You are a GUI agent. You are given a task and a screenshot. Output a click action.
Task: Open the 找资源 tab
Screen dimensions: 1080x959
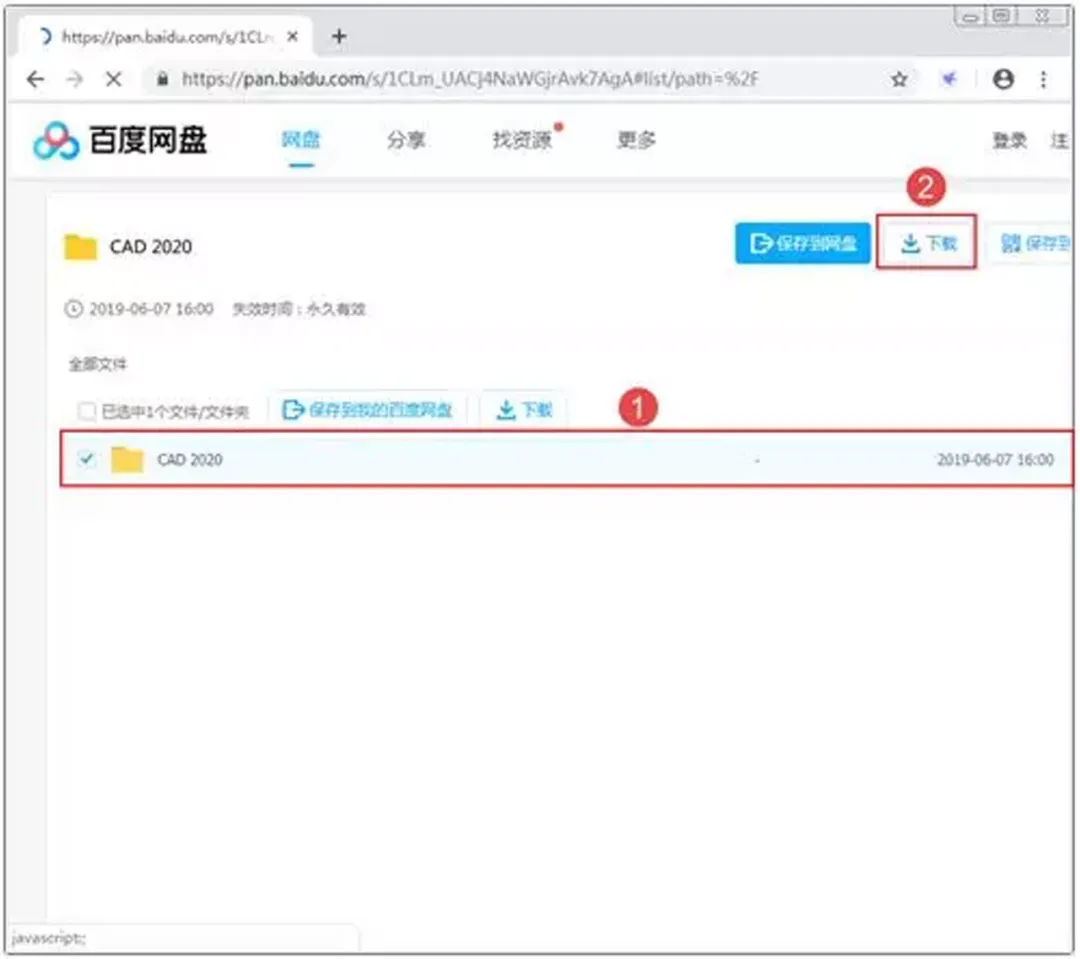523,140
